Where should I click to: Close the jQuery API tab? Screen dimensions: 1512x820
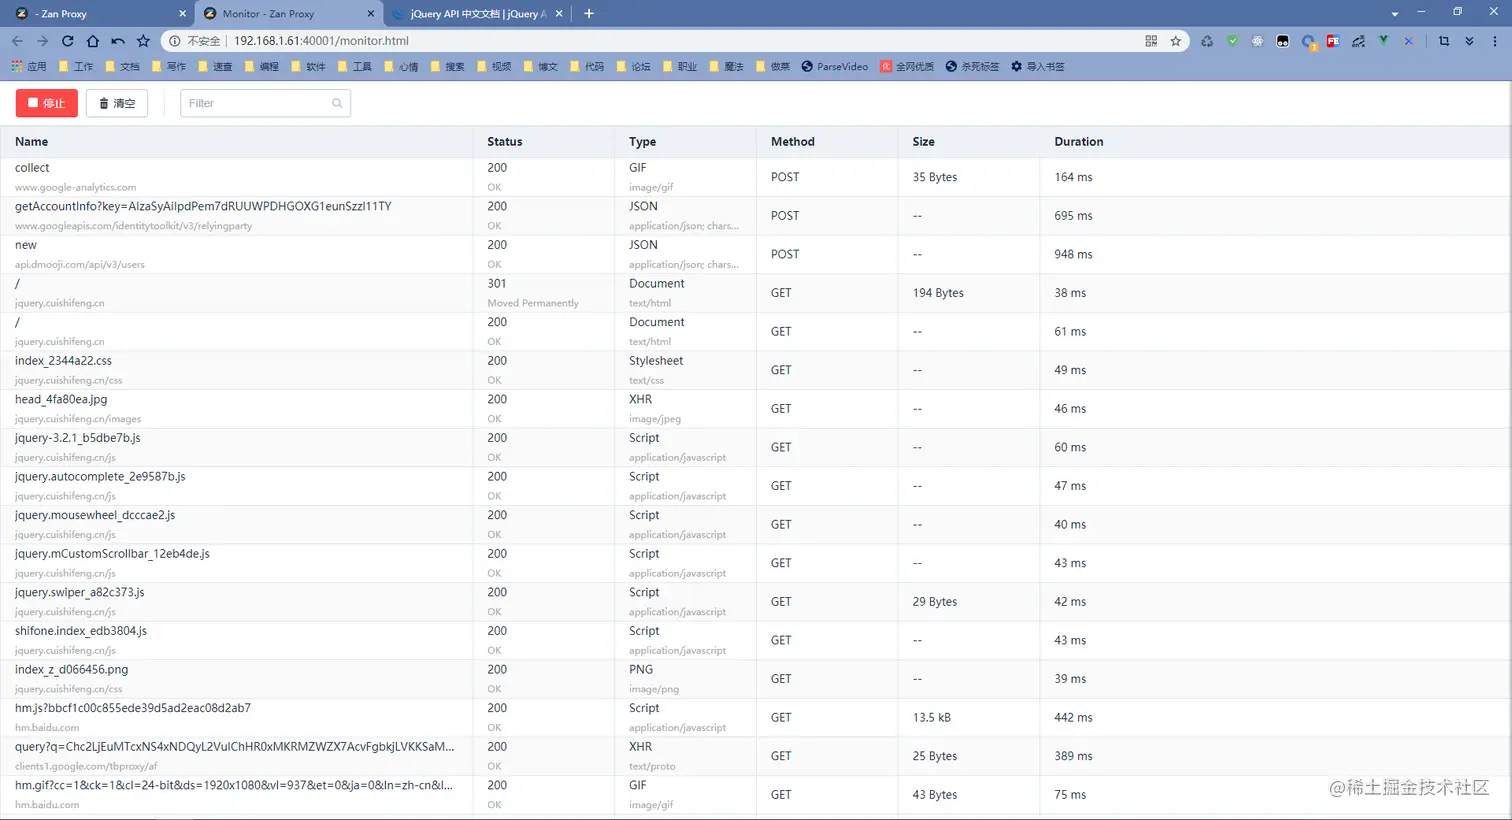[559, 14]
